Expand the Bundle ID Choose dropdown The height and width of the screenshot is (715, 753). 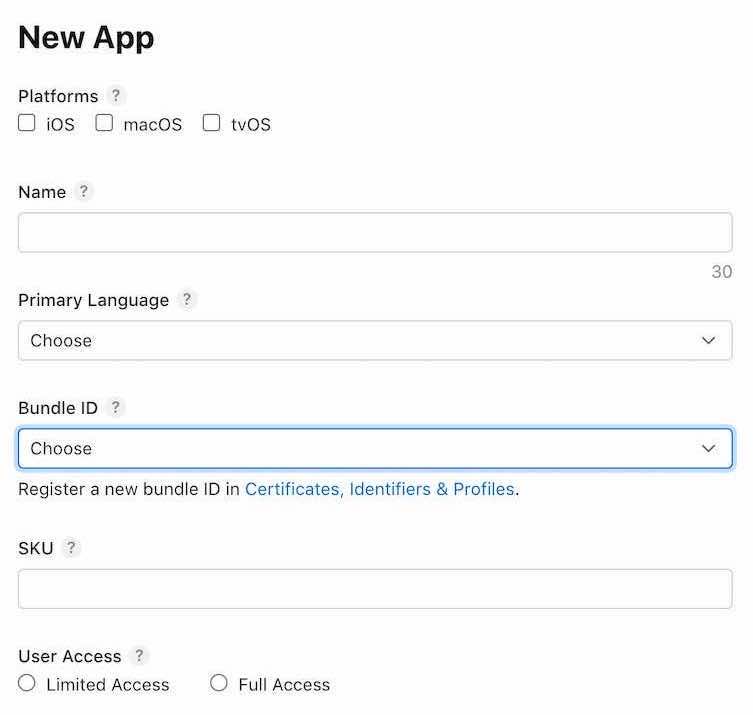(375, 448)
